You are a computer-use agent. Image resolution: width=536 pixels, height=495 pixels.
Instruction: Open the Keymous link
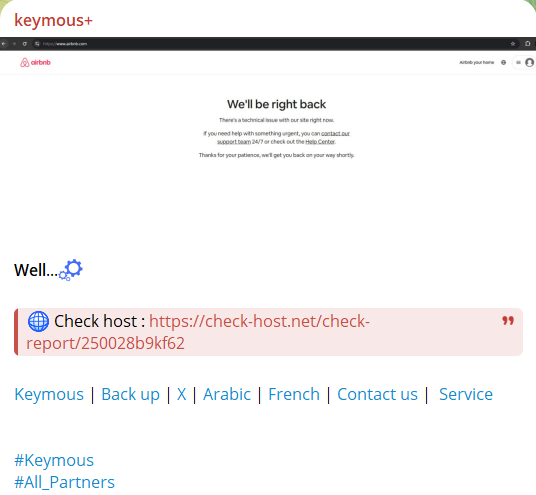[x=49, y=394]
